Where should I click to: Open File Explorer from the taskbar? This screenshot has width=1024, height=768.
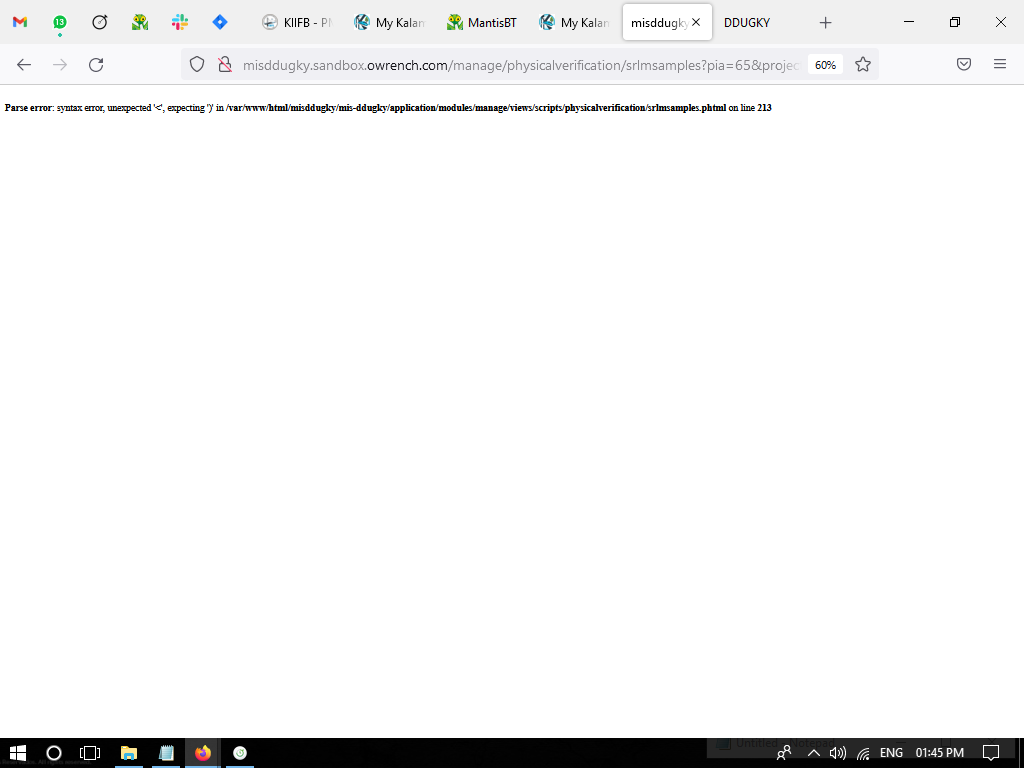pyautogui.click(x=129, y=753)
